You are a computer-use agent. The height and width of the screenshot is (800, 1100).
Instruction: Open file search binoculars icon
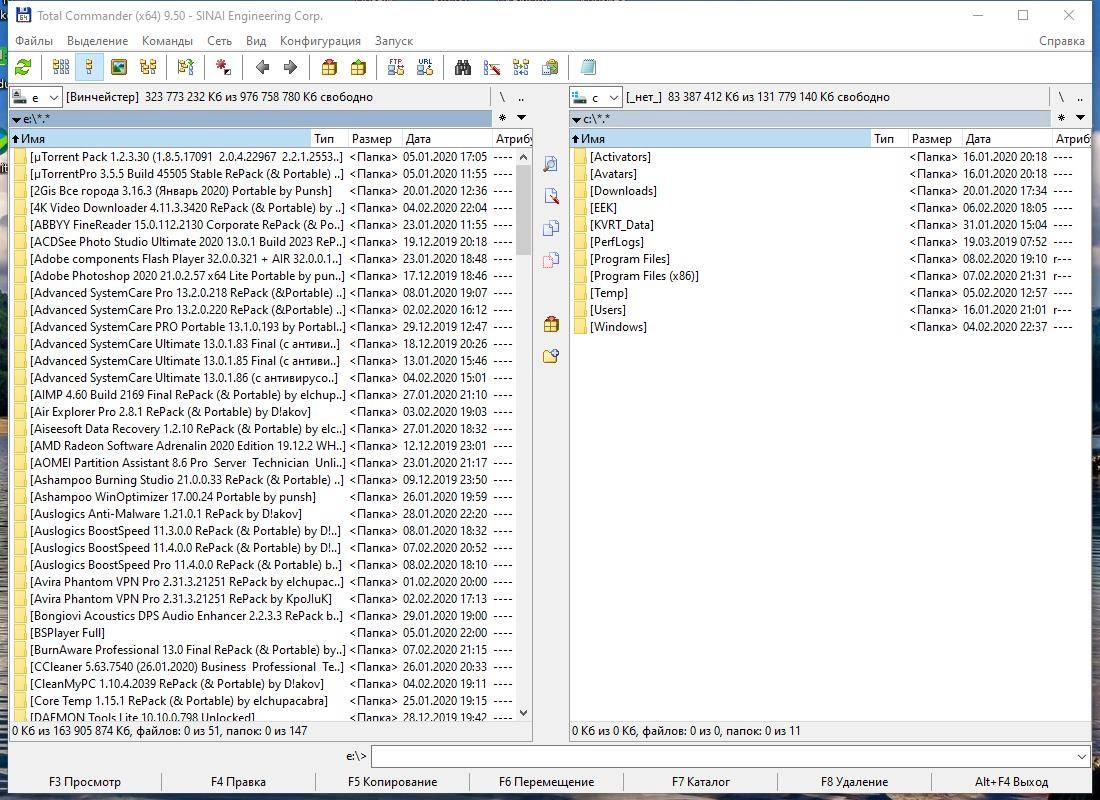pos(462,67)
